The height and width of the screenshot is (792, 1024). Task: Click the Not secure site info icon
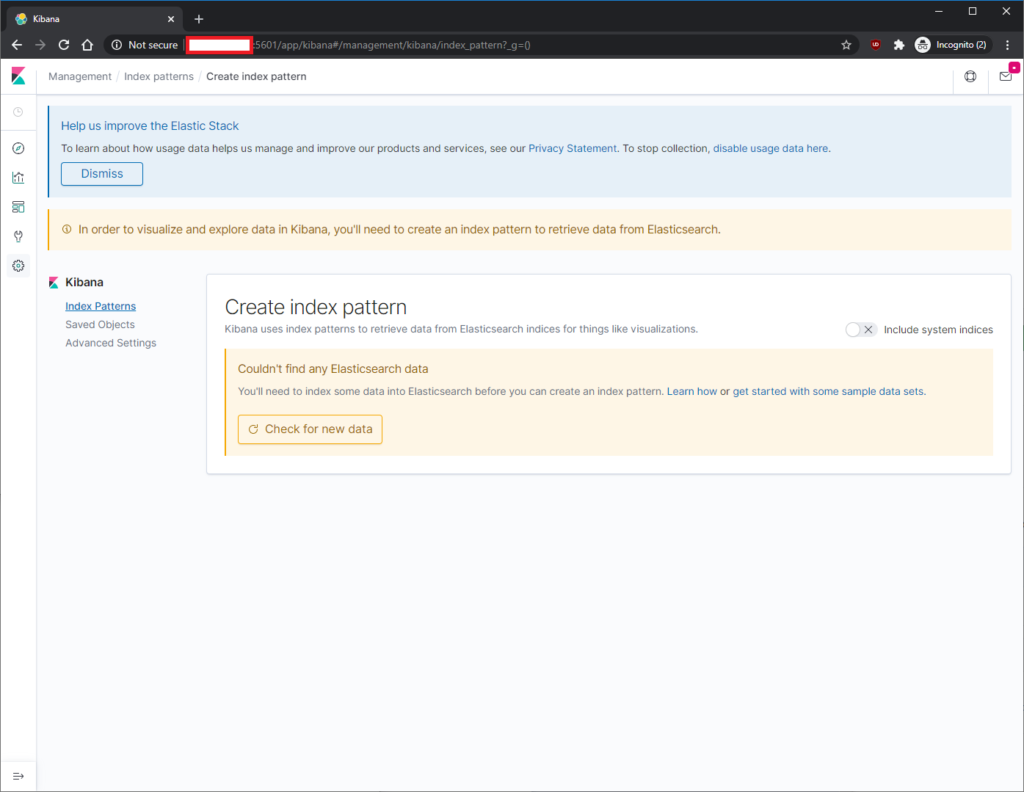pyautogui.click(x=117, y=45)
